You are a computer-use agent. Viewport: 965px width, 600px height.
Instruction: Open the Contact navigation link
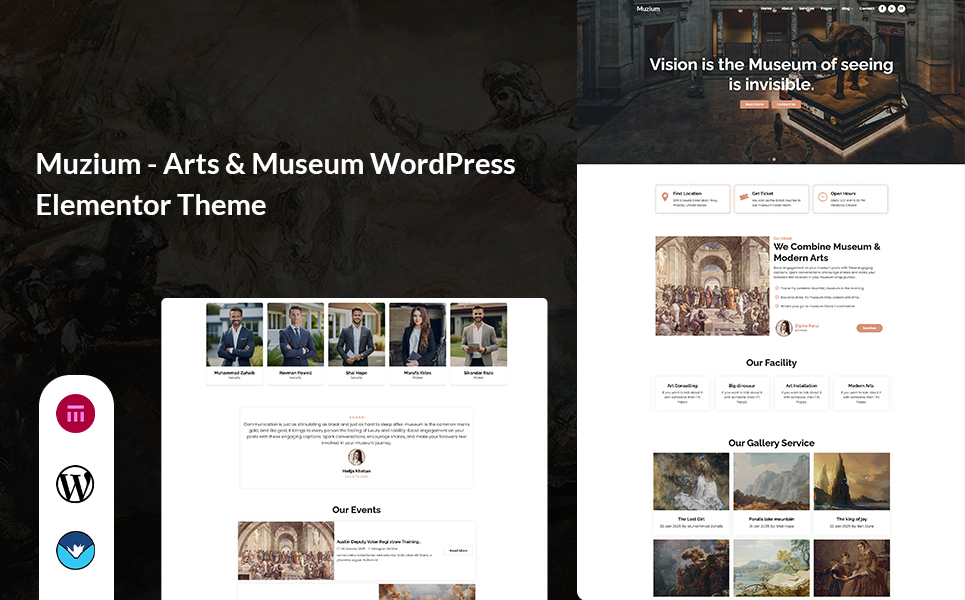tap(866, 9)
